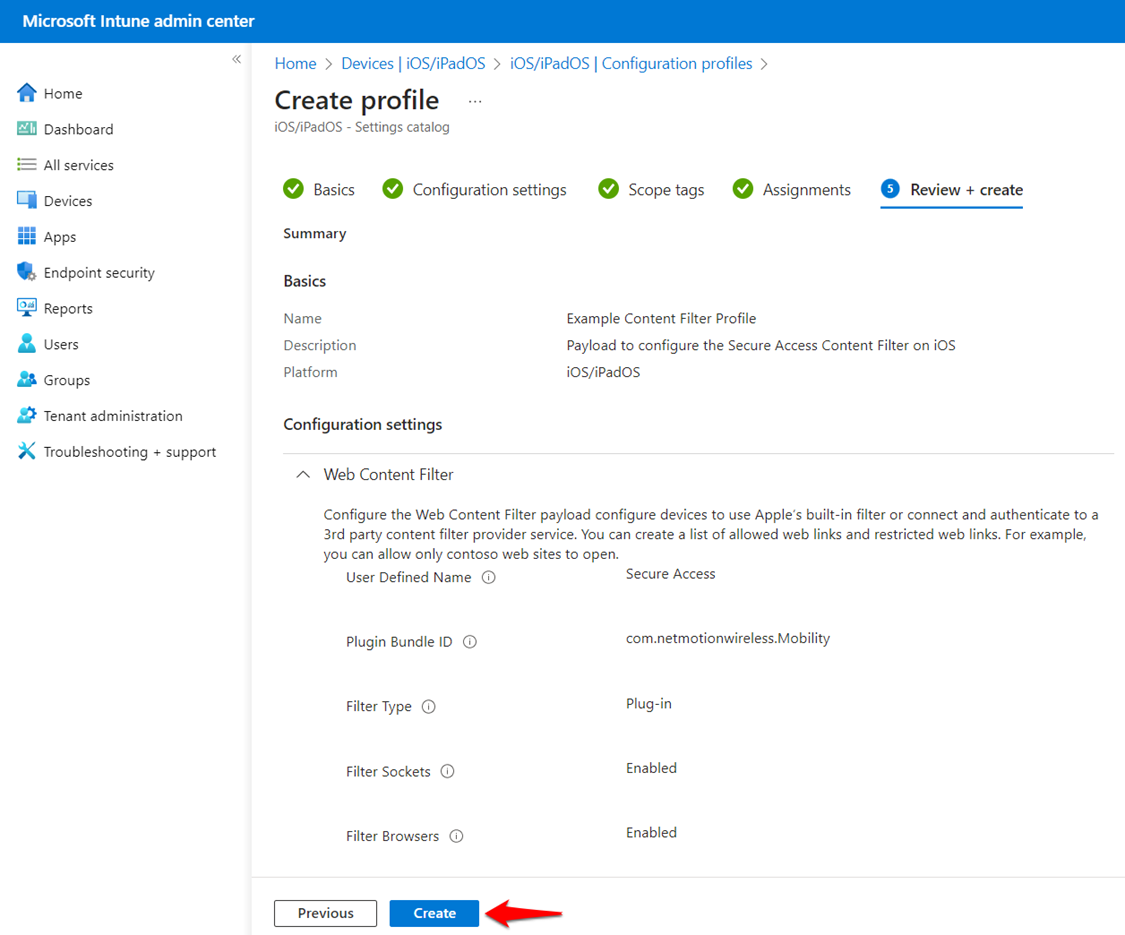The height and width of the screenshot is (935, 1125).
Task: Open Home from the sidebar menu
Action: click(63, 93)
